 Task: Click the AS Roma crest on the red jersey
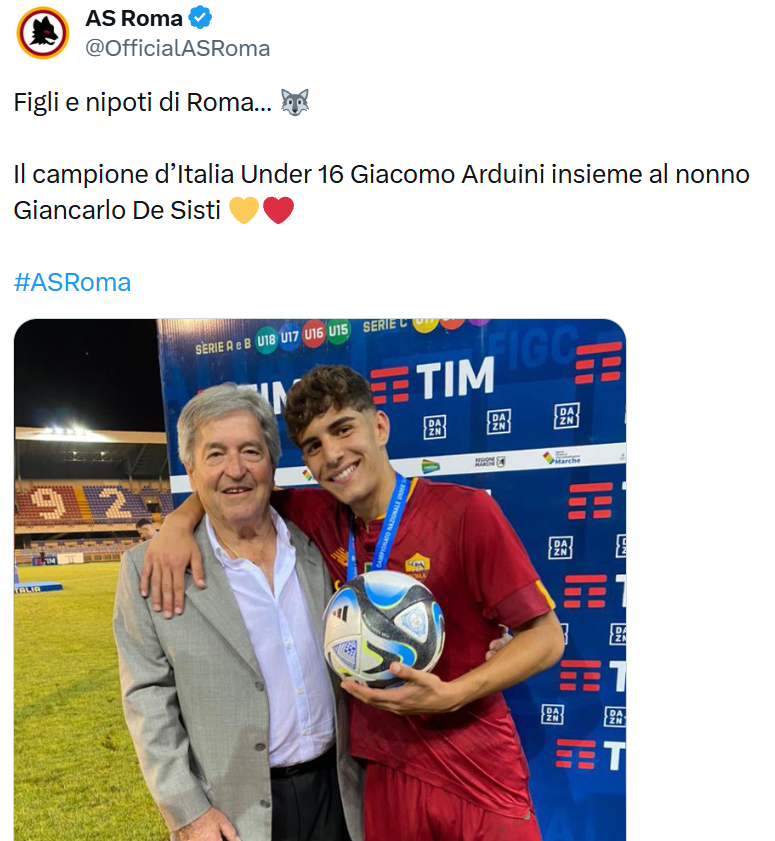click(417, 566)
